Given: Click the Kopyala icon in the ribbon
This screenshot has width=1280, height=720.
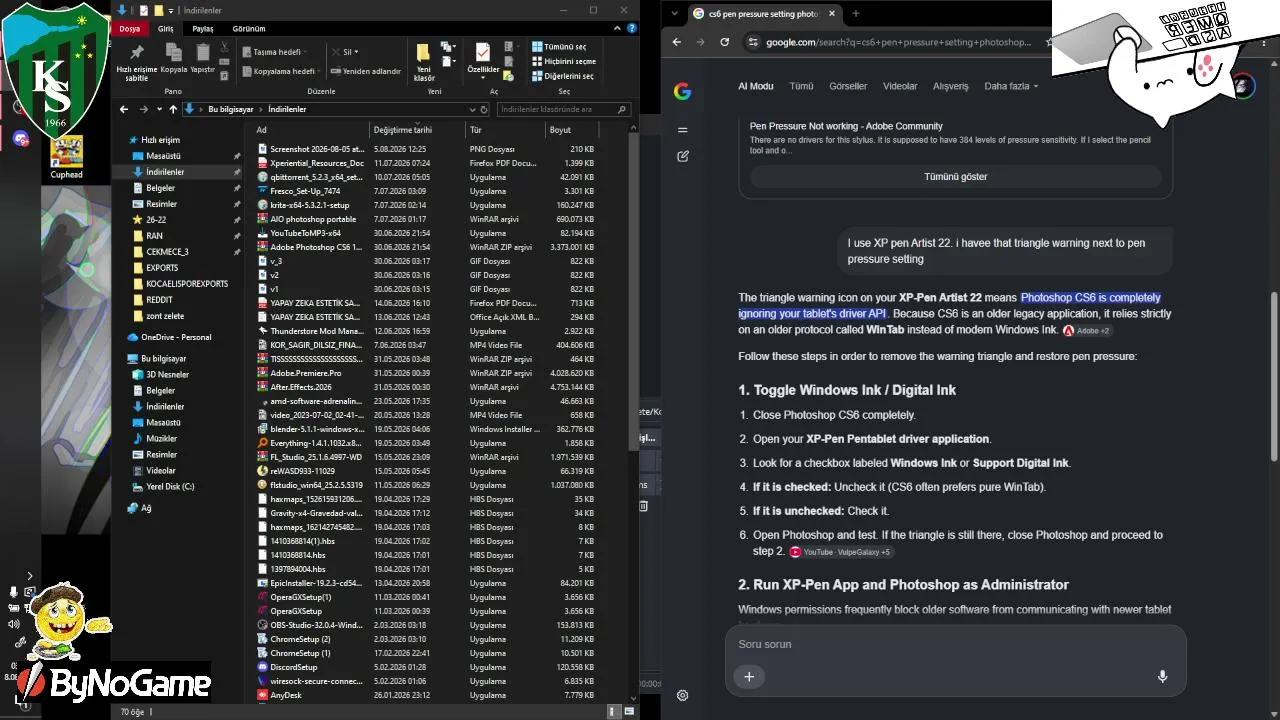Looking at the screenshot, I should click(174, 52).
